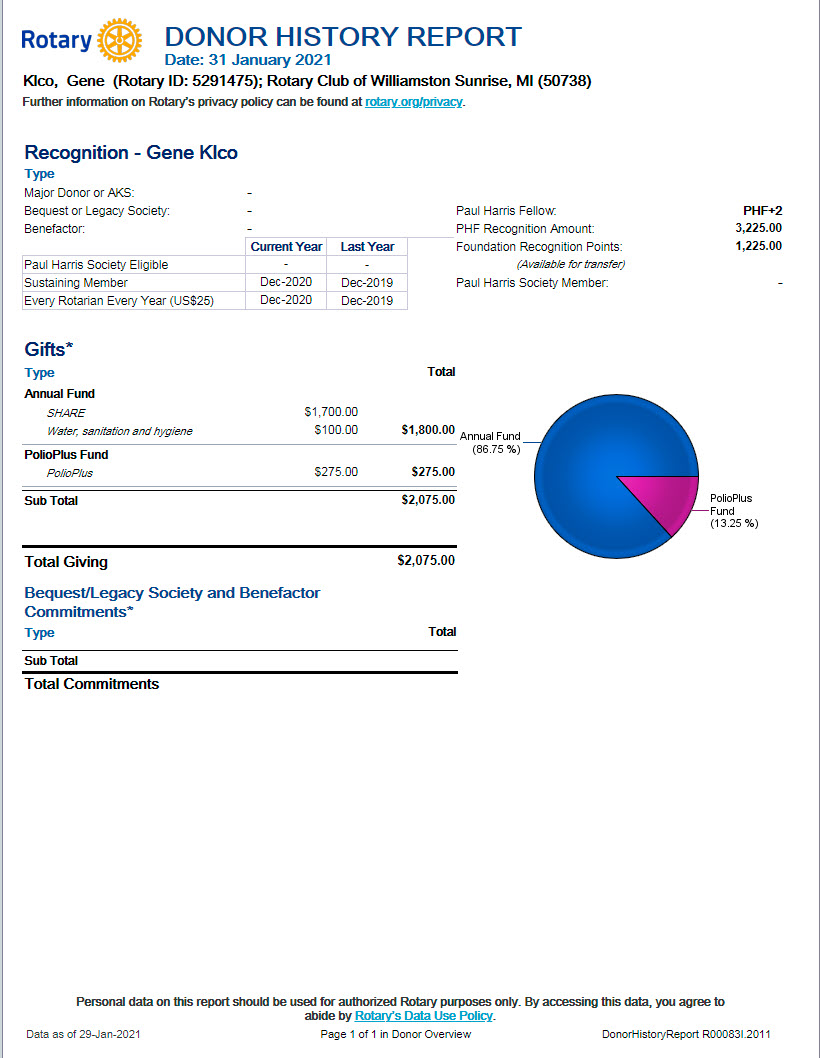Click the Total Commitments label
820x1058 pixels.
(92, 684)
